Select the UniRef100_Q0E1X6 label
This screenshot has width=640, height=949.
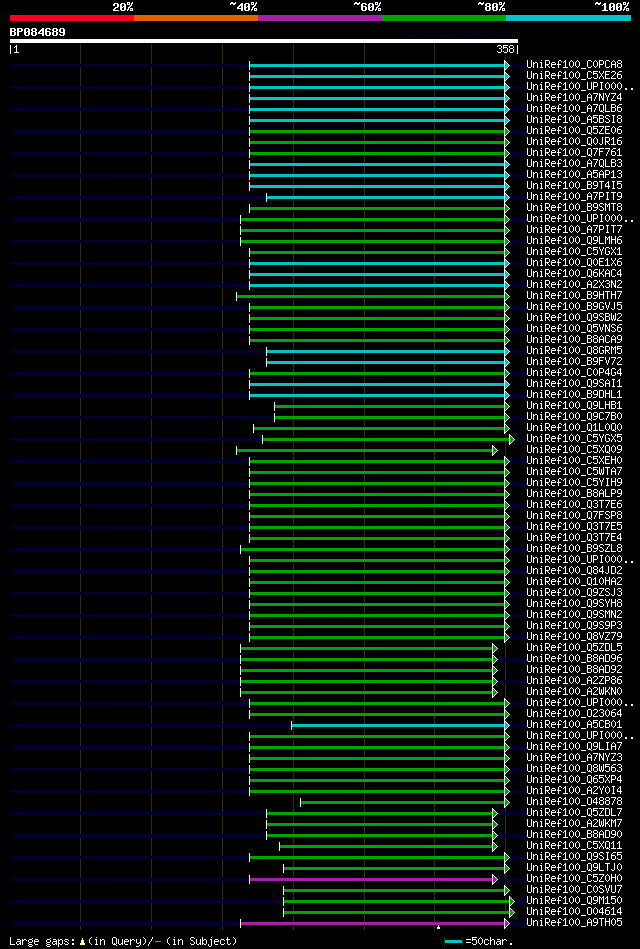574,263
